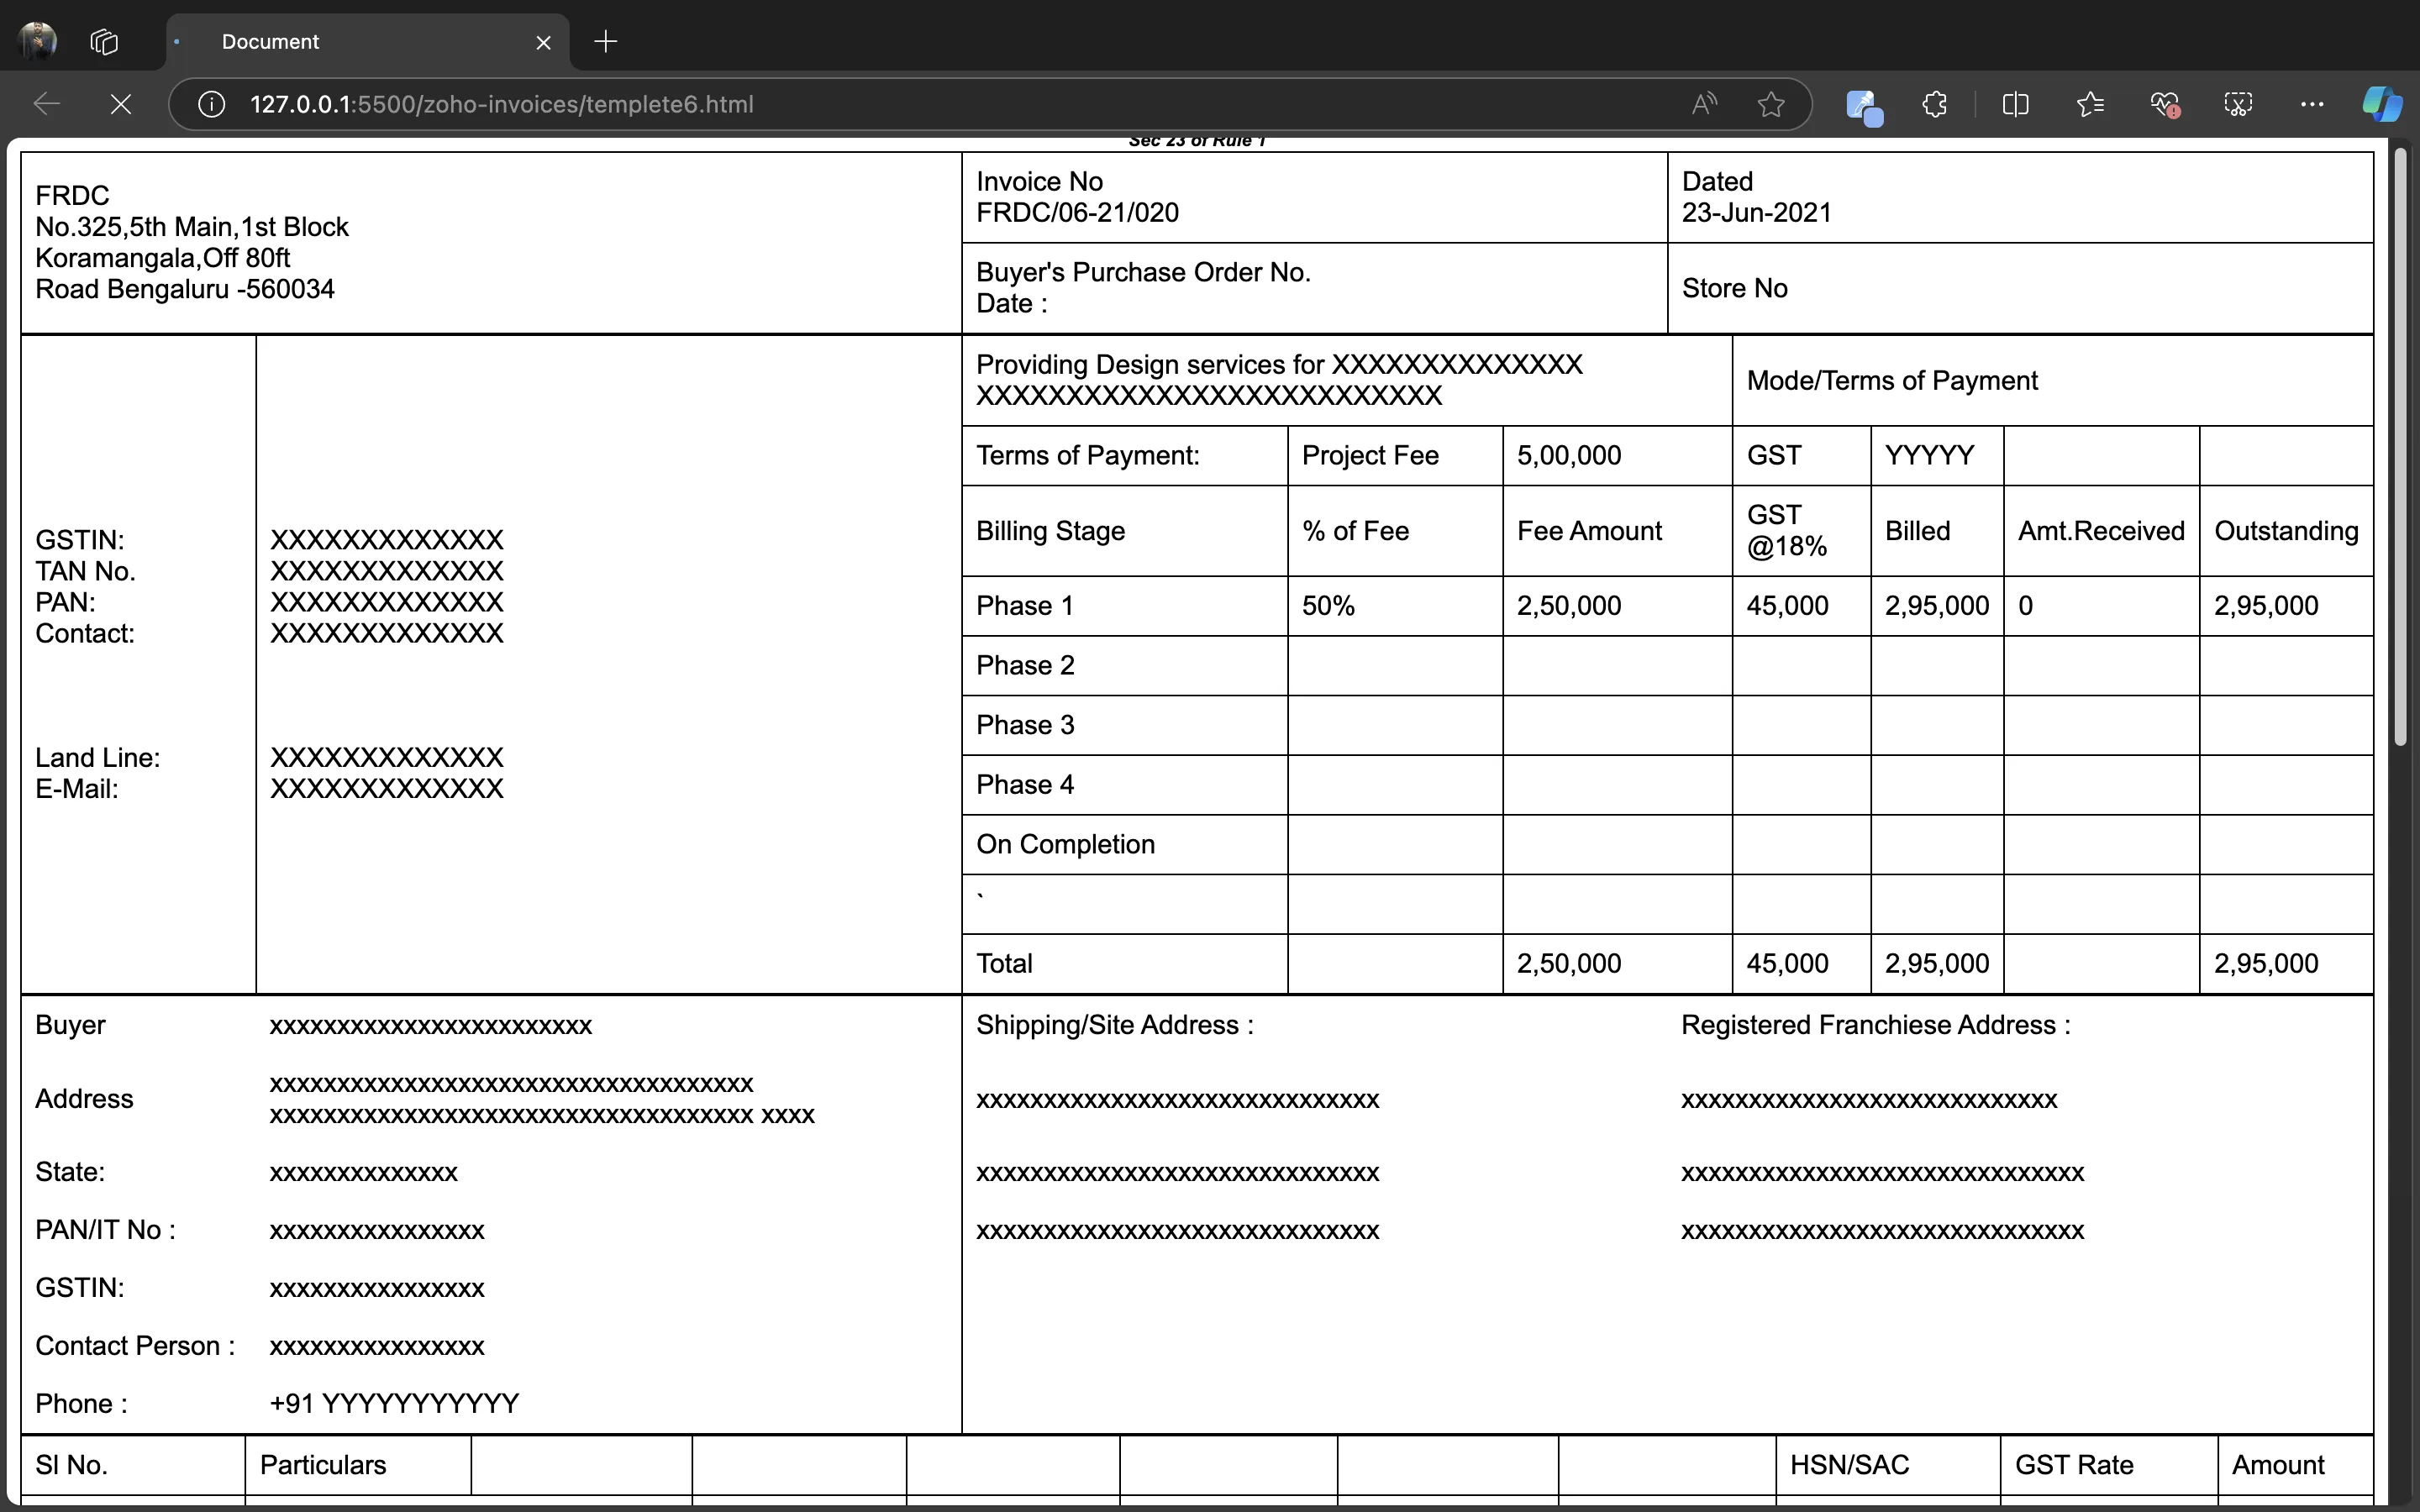Screen dimensions: 2420x1512
Task: Select the Document tab
Action: [x=368, y=42]
